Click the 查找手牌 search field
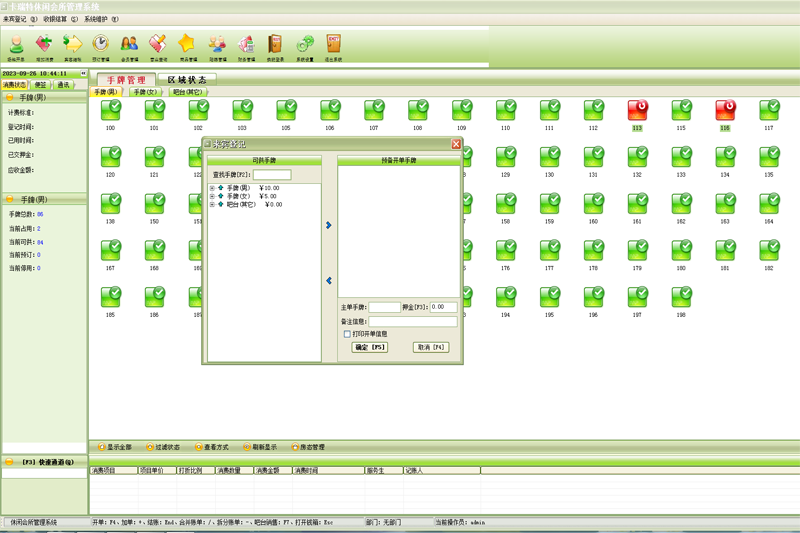This screenshot has height=533, width=800. pos(272,175)
